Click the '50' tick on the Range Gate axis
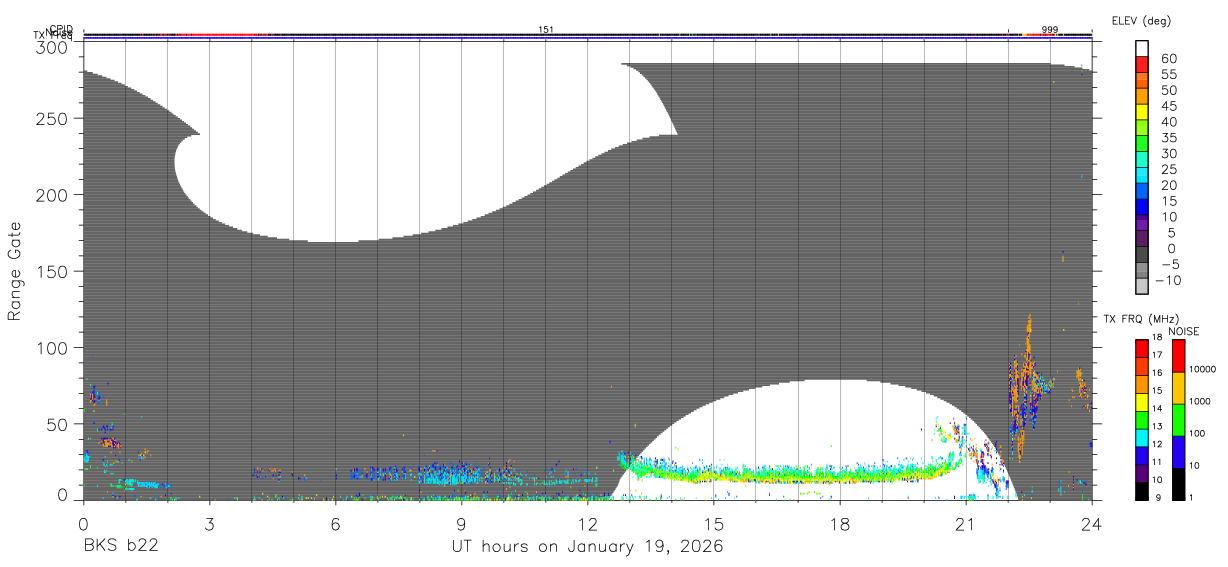The image size is (1228, 567). pos(59,424)
